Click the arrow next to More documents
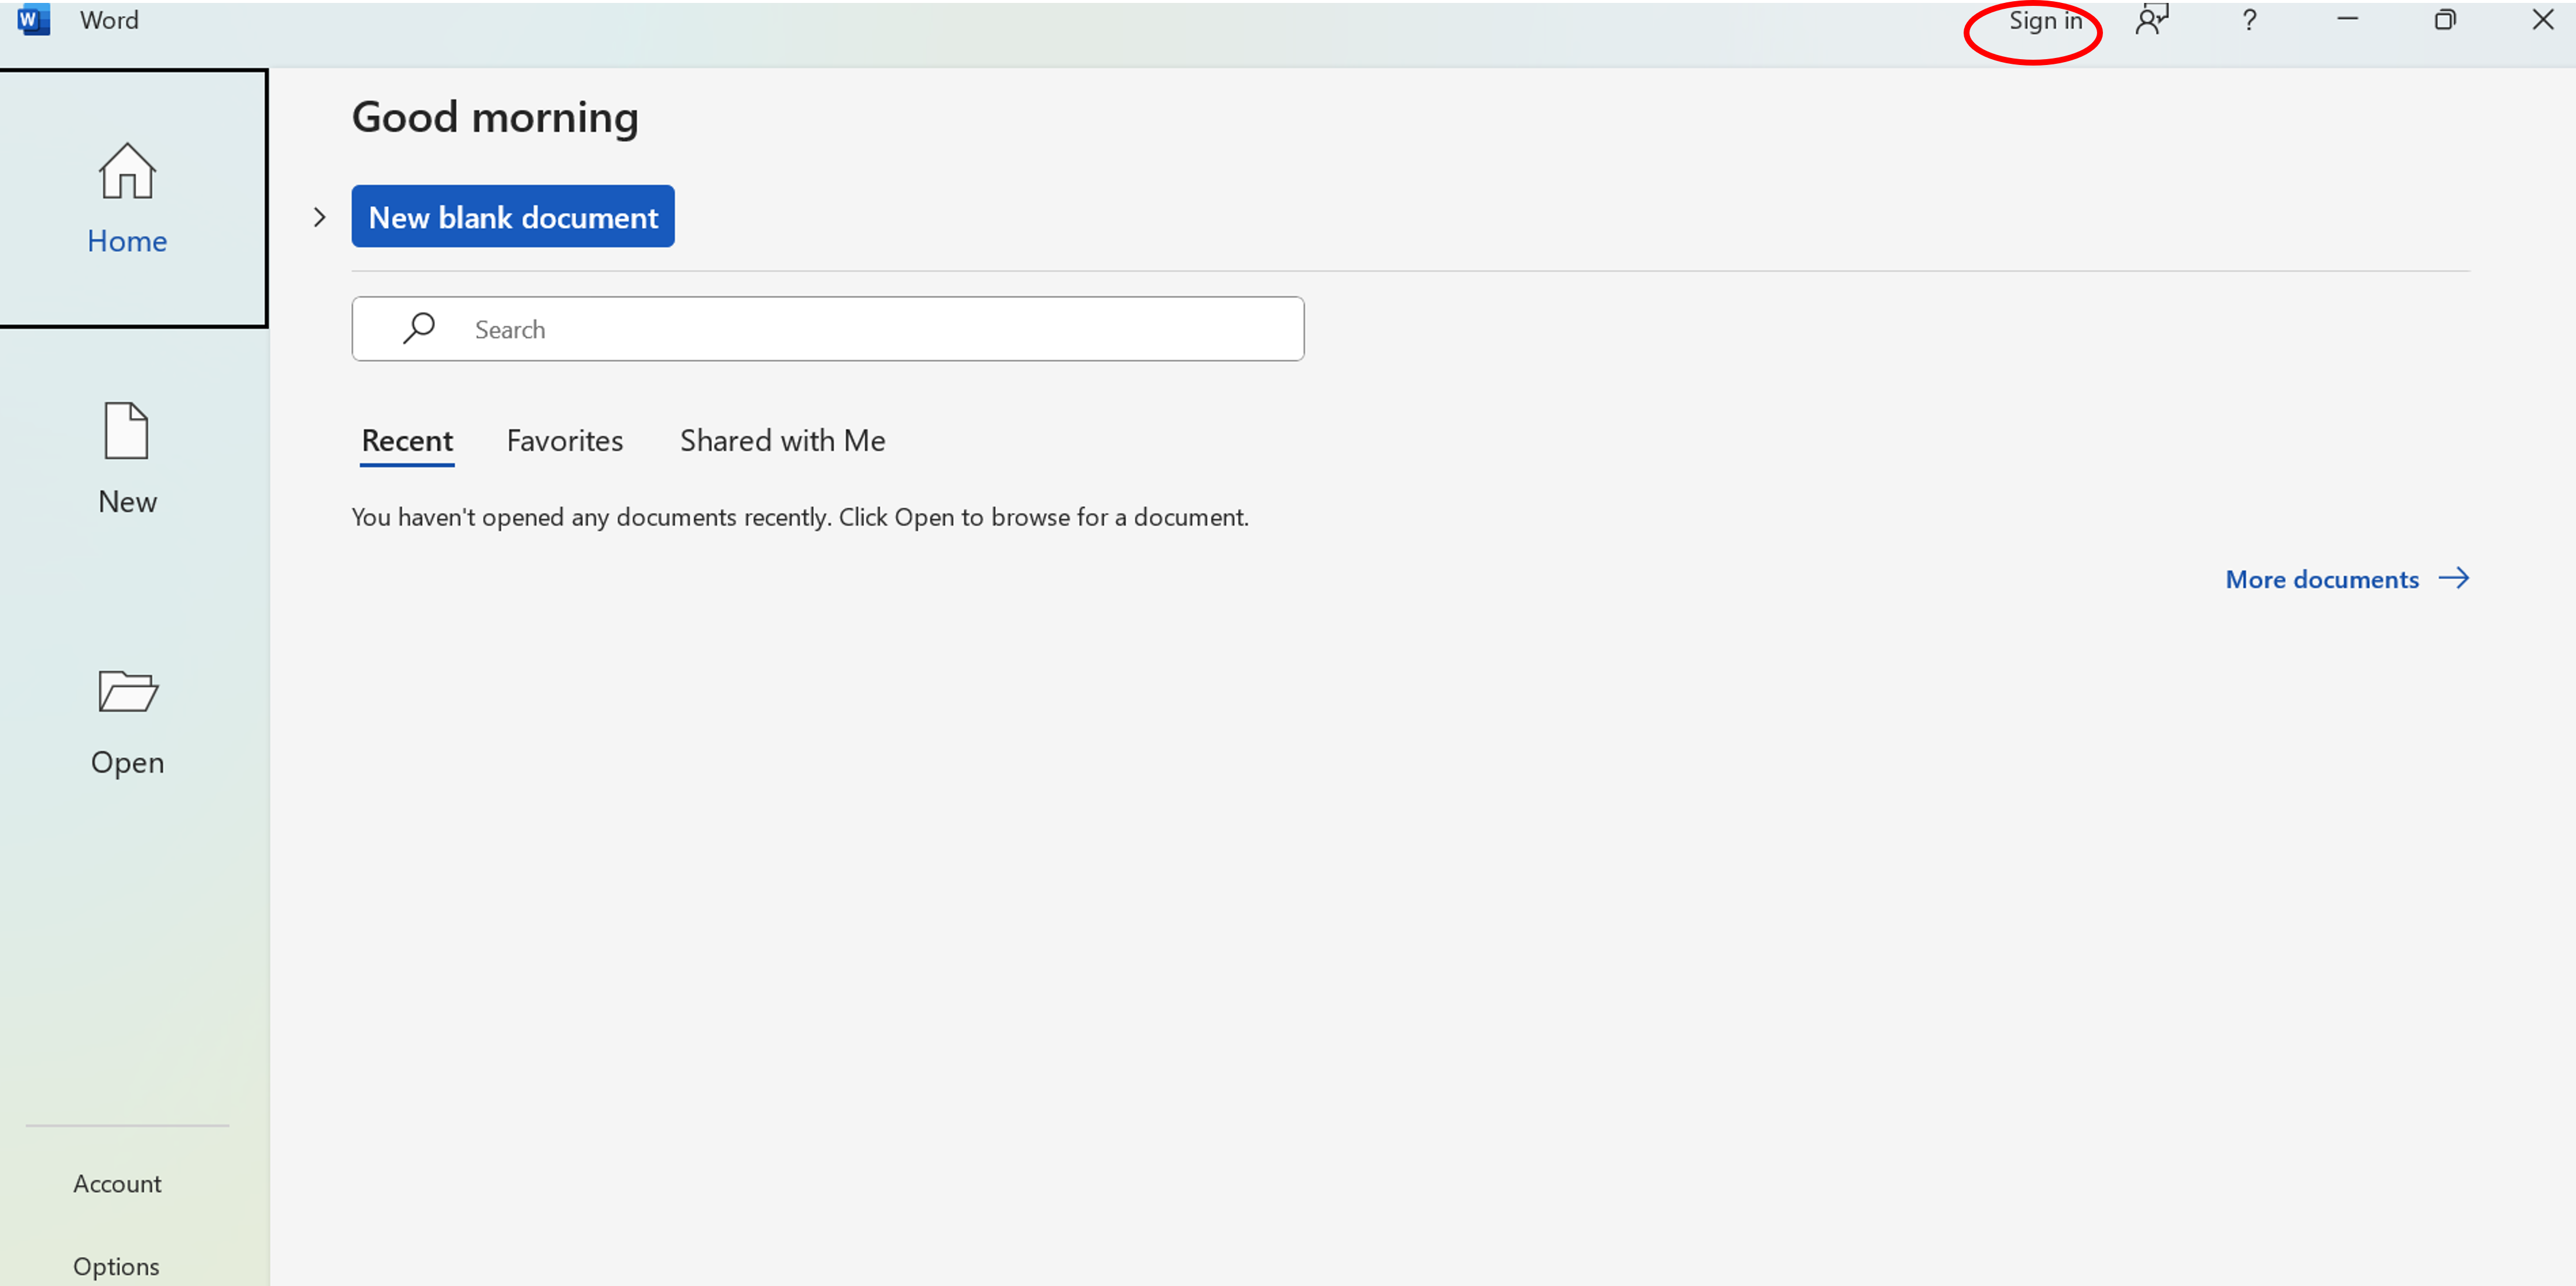The height and width of the screenshot is (1286, 2576). tap(2454, 578)
